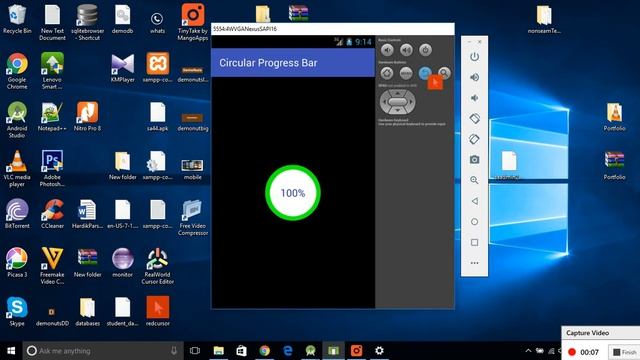Raise volume using emulator toolbar volume up
This screenshot has width=640, height=360.
pyautogui.click(x=474, y=77)
